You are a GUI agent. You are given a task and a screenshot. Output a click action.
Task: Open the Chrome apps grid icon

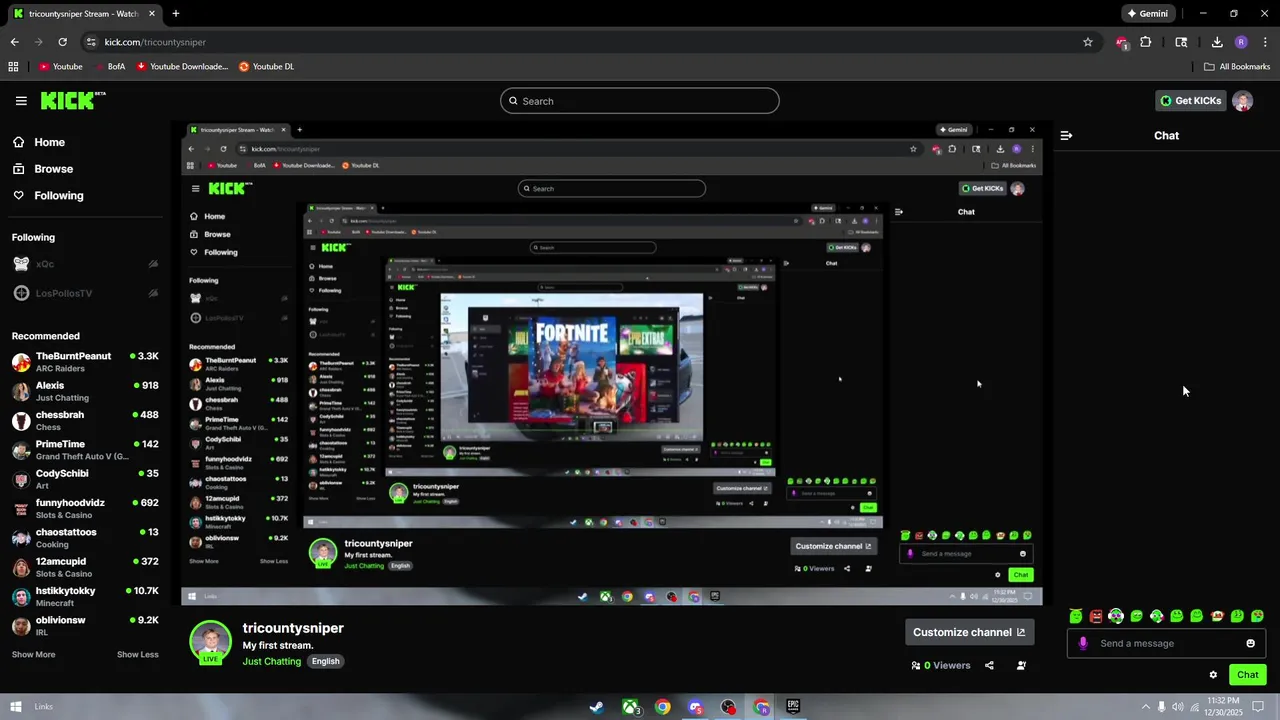[x=13, y=67]
